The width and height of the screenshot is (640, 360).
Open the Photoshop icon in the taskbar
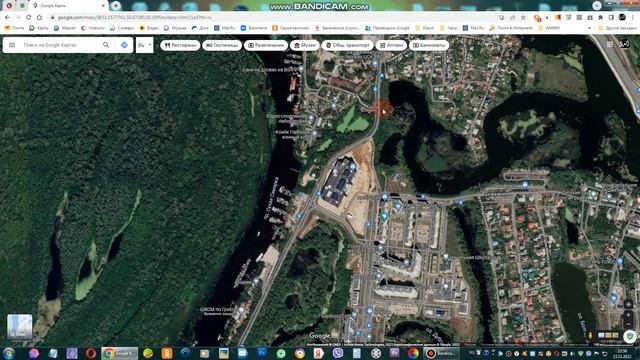click(261, 353)
